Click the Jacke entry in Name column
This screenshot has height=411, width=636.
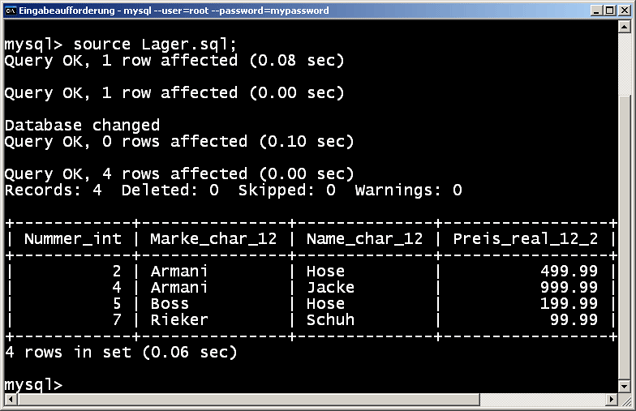(x=330, y=288)
